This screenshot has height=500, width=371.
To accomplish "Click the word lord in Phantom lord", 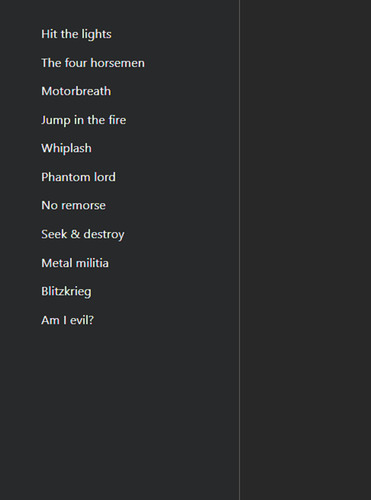I will pyautogui.click(x=105, y=177).
